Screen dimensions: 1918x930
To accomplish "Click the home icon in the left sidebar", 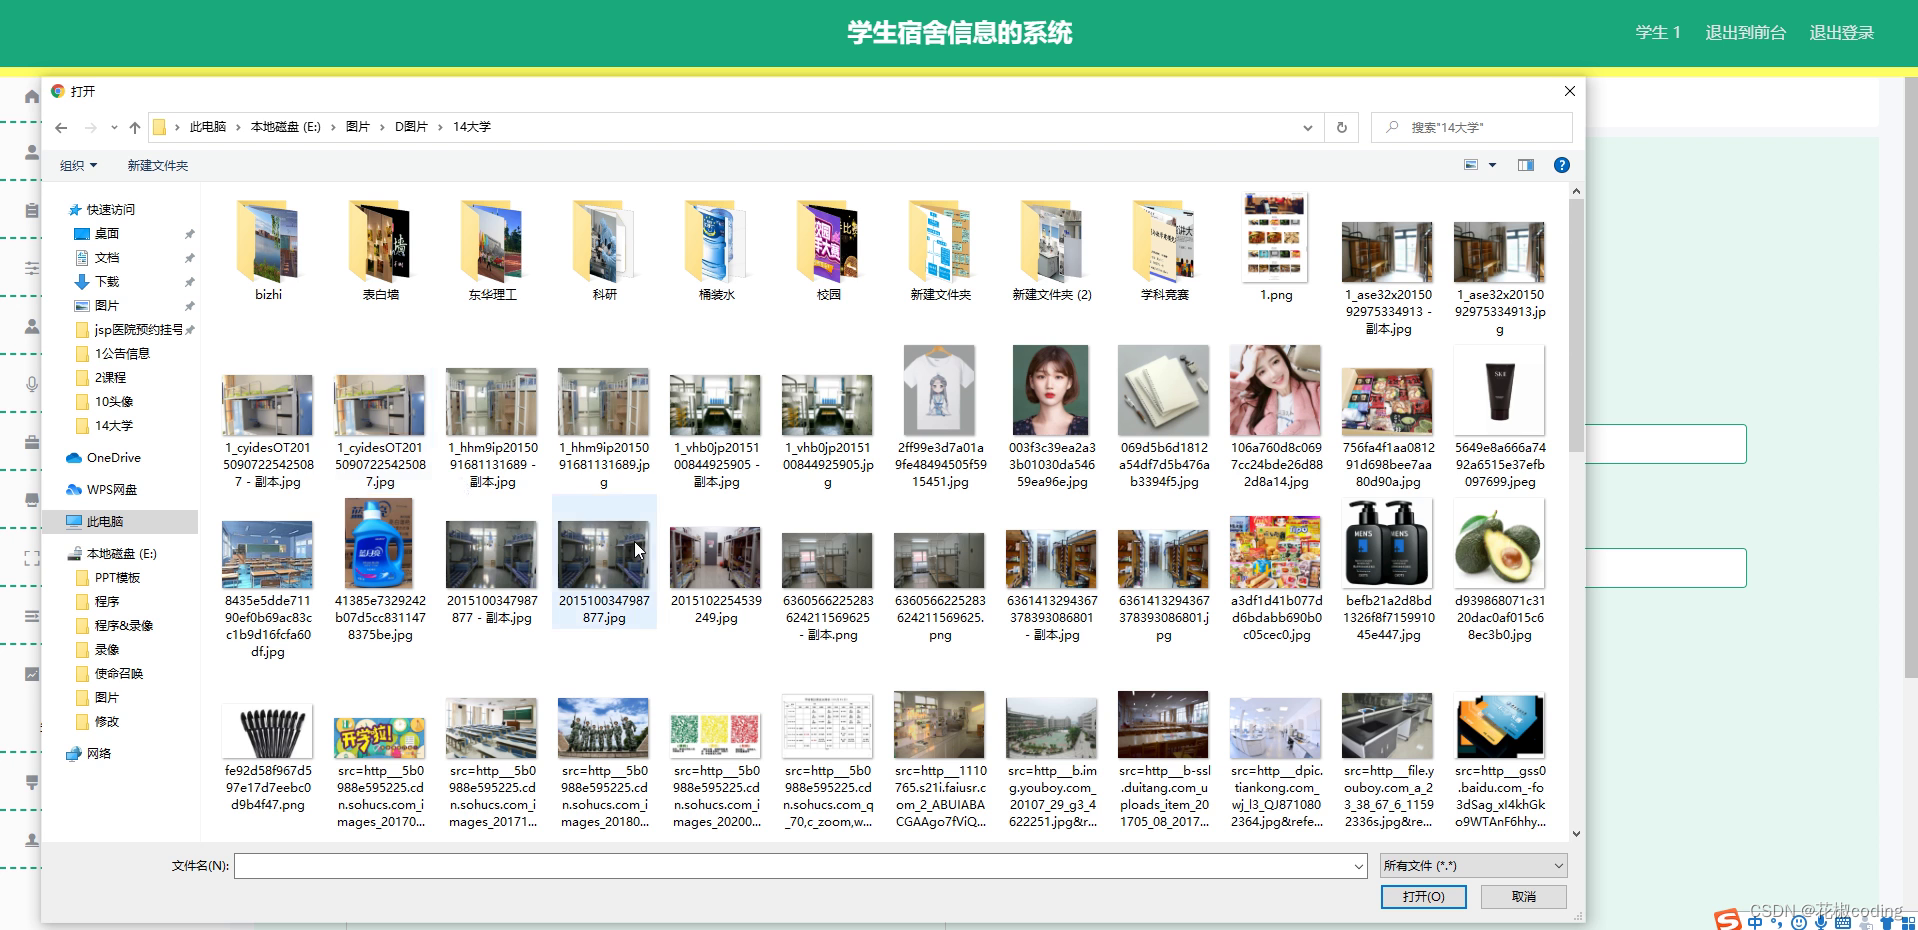I will [x=30, y=96].
